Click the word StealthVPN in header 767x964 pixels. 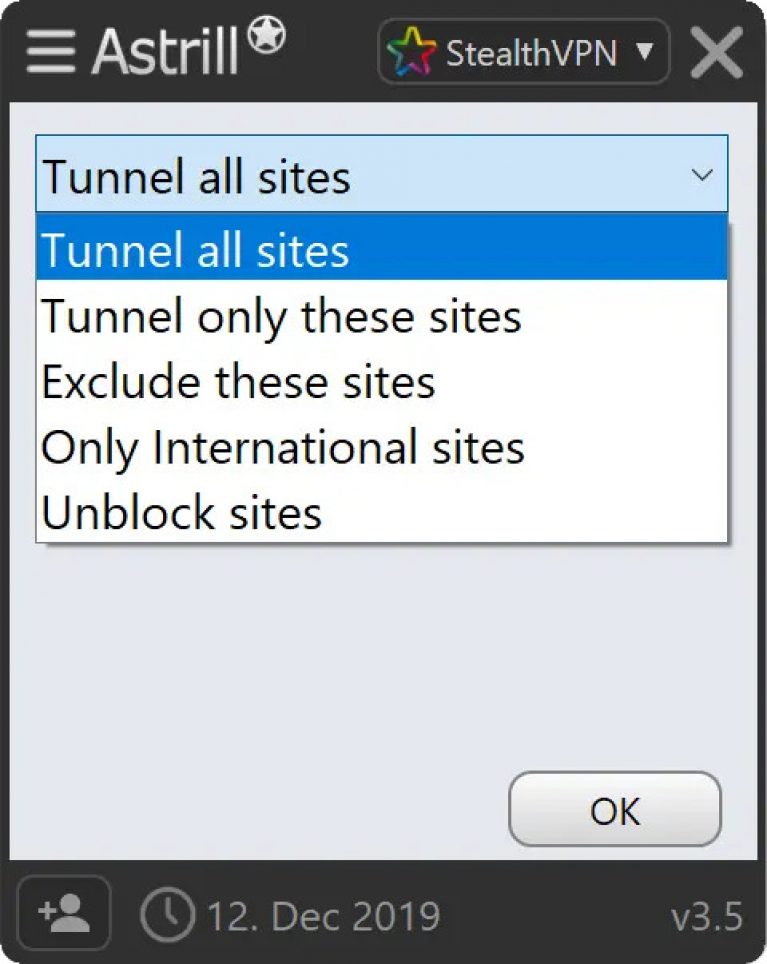click(530, 53)
